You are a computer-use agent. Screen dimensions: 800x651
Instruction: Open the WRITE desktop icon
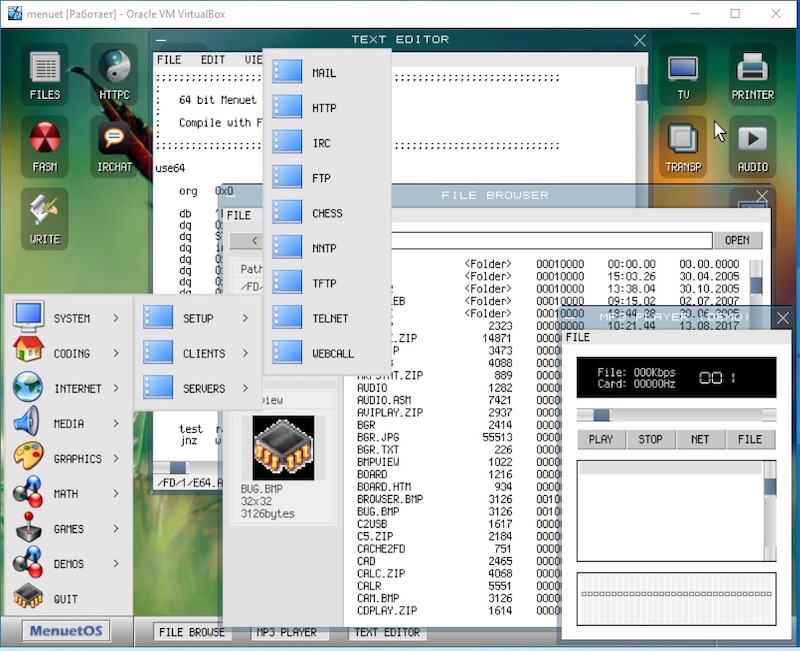(x=45, y=218)
